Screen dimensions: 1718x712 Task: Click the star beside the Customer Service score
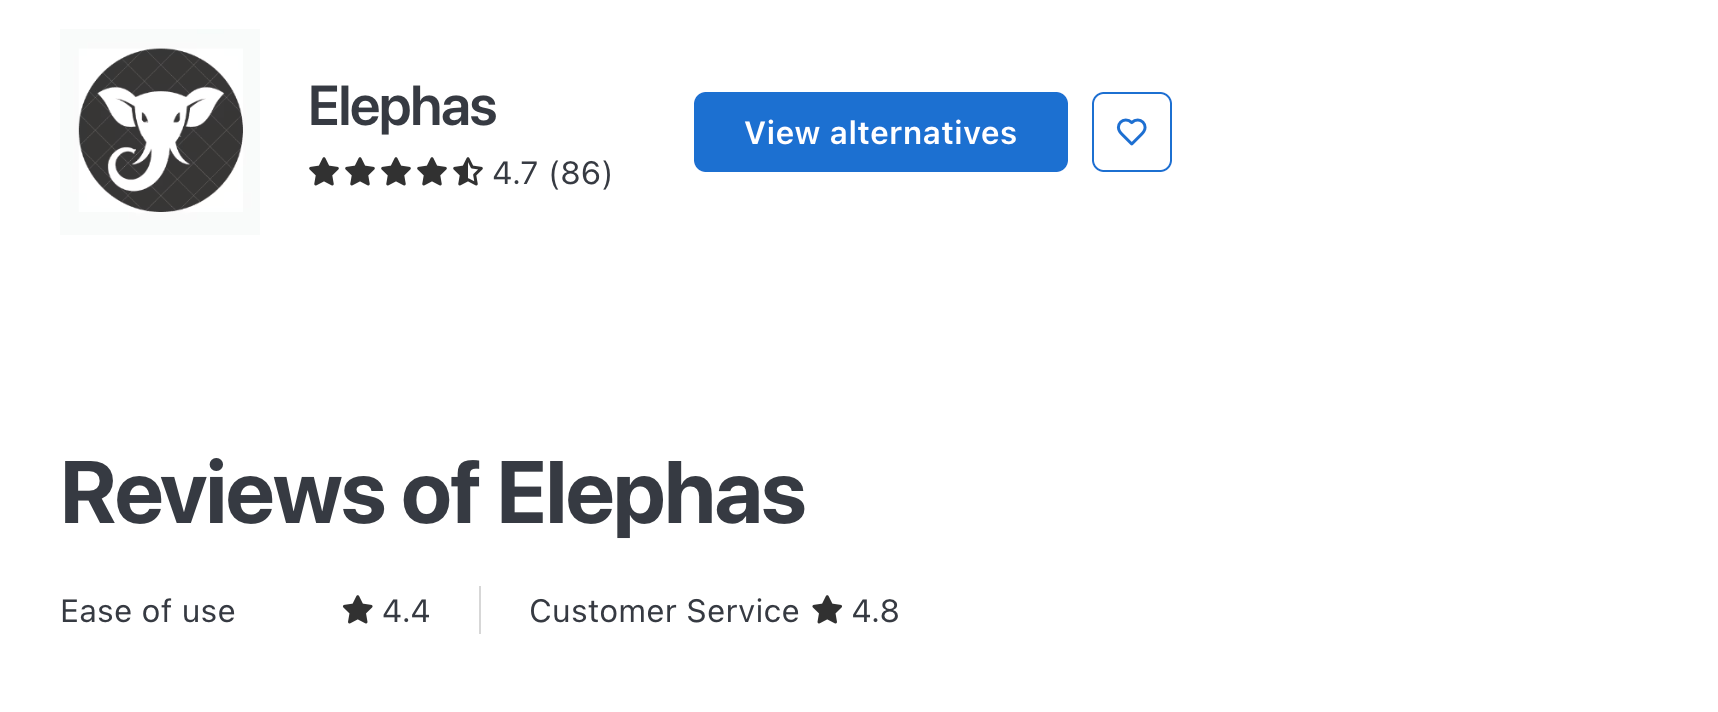[827, 610]
